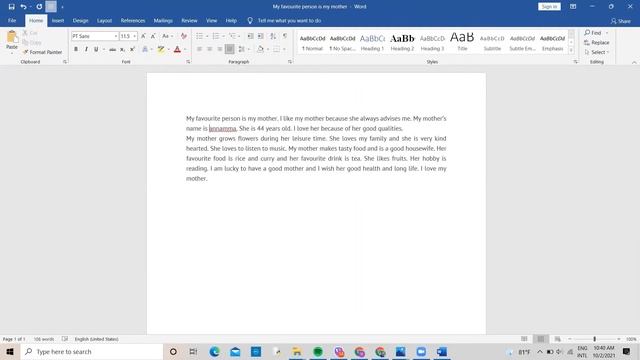Click the zoom slider handle
The image size is (640, 360).
coord(594,339)
